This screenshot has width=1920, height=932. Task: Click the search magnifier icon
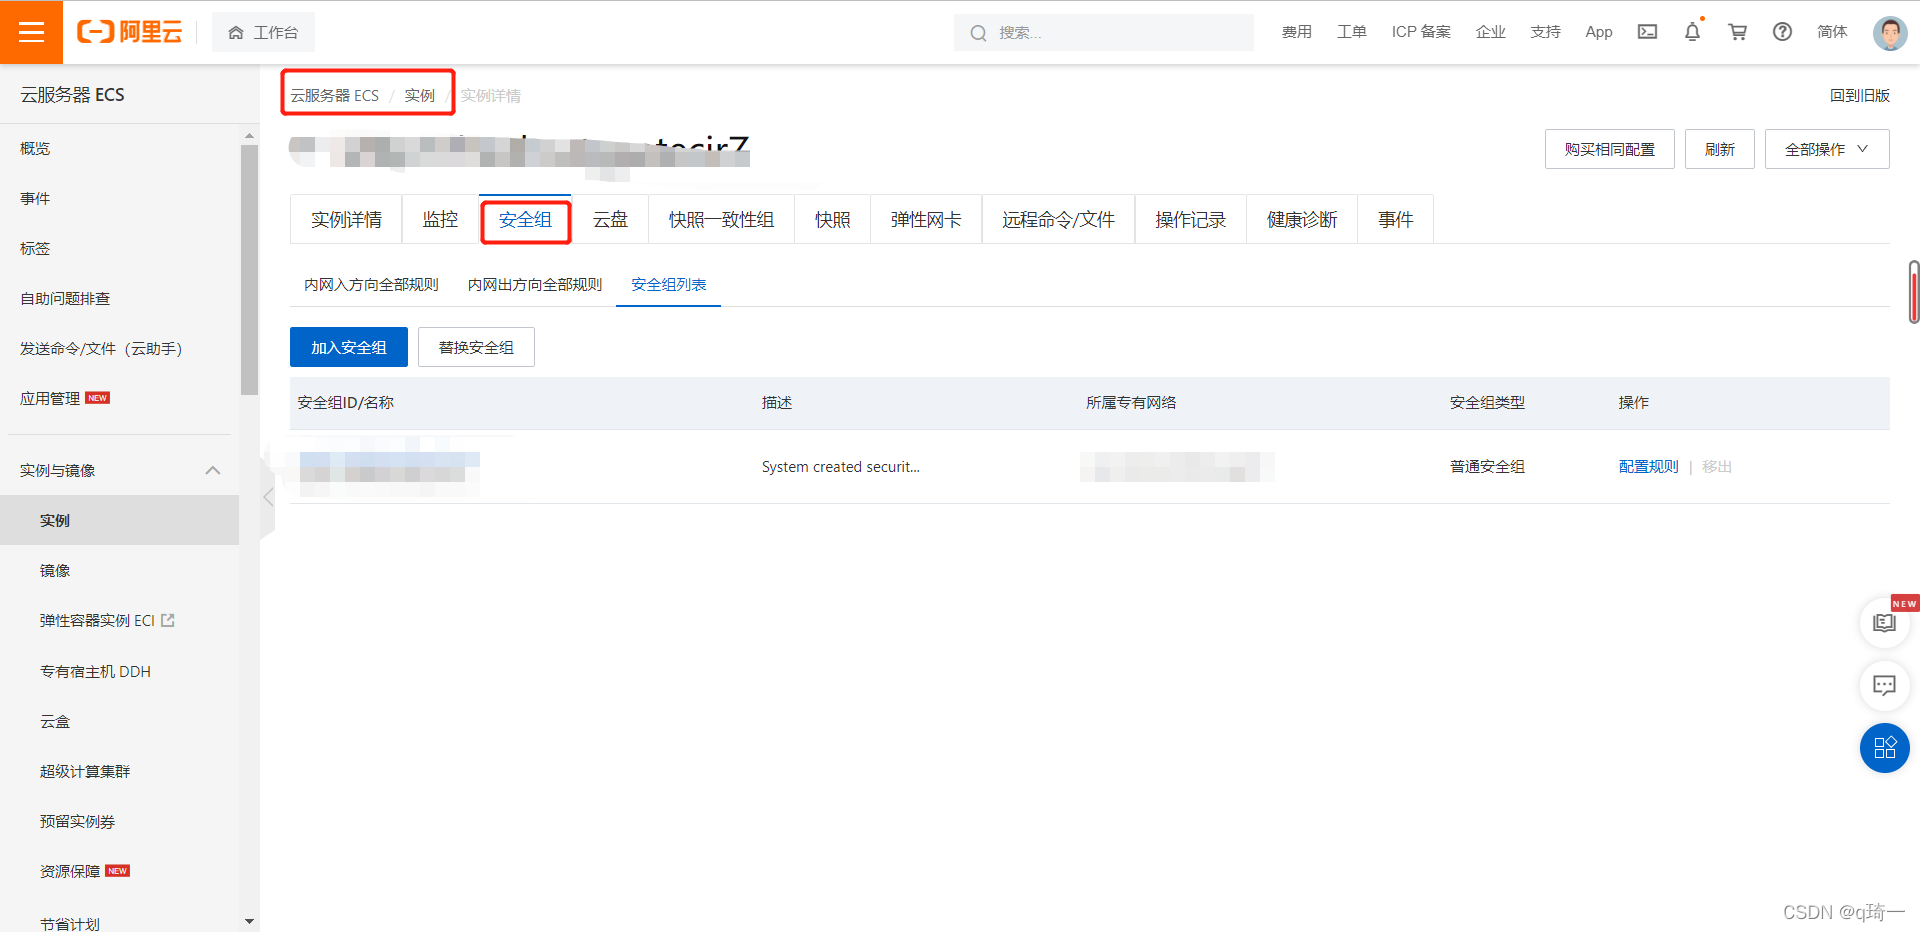(978, 33)
